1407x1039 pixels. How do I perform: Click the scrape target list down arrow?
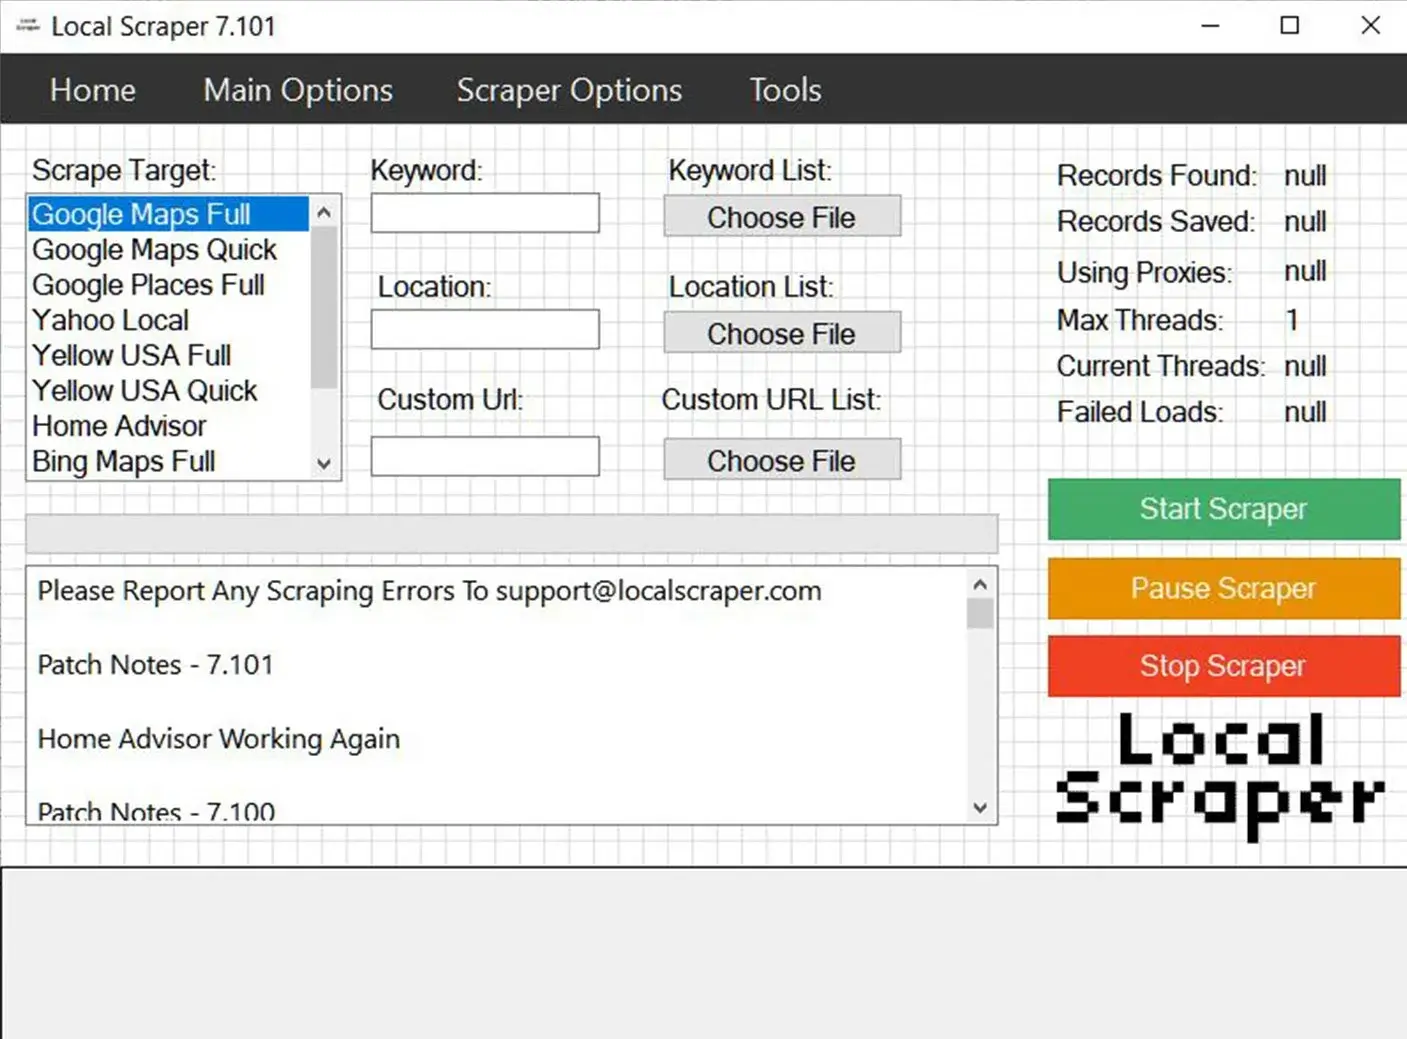point(324,463)
